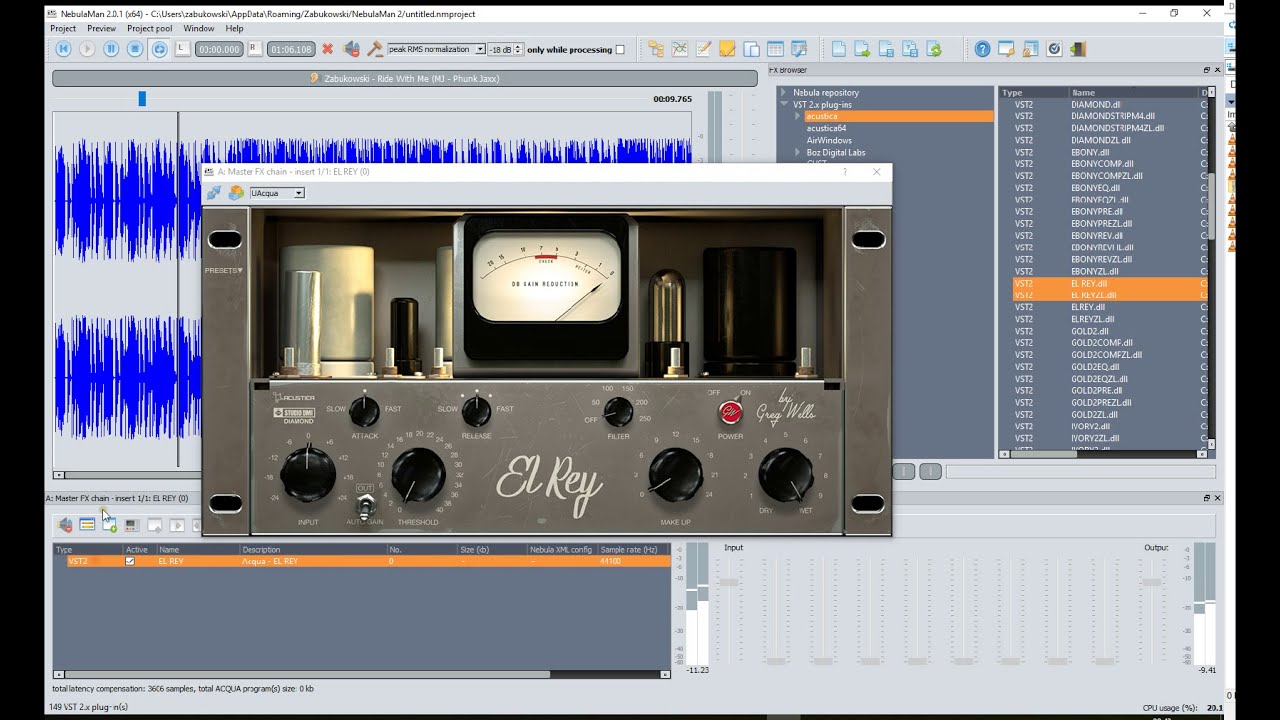Open the Help menu
The width and height of the screenshot is (1280, 720).
[x=234, y=29]
